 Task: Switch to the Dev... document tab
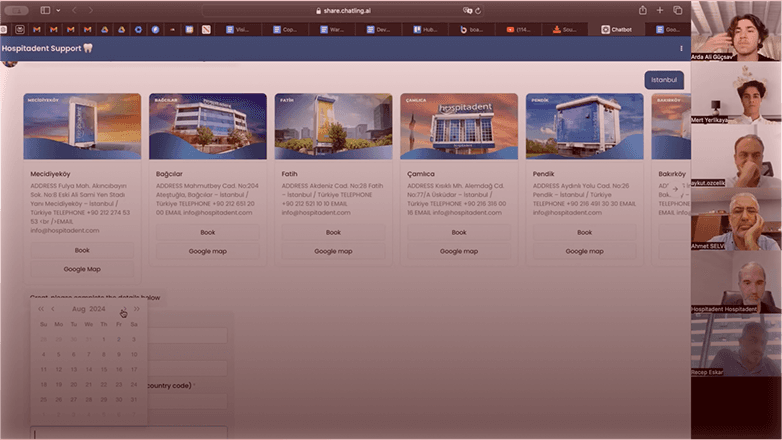click(x=379, y=29)
